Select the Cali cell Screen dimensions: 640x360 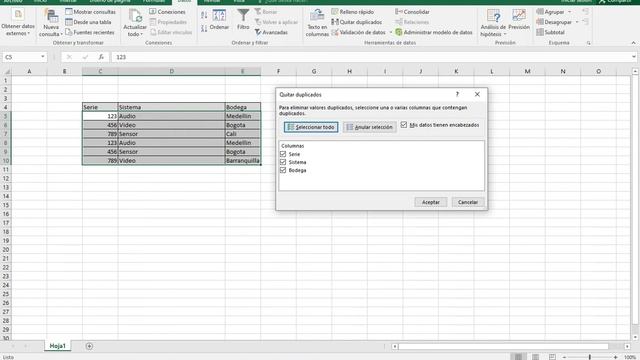pos(242,134)
